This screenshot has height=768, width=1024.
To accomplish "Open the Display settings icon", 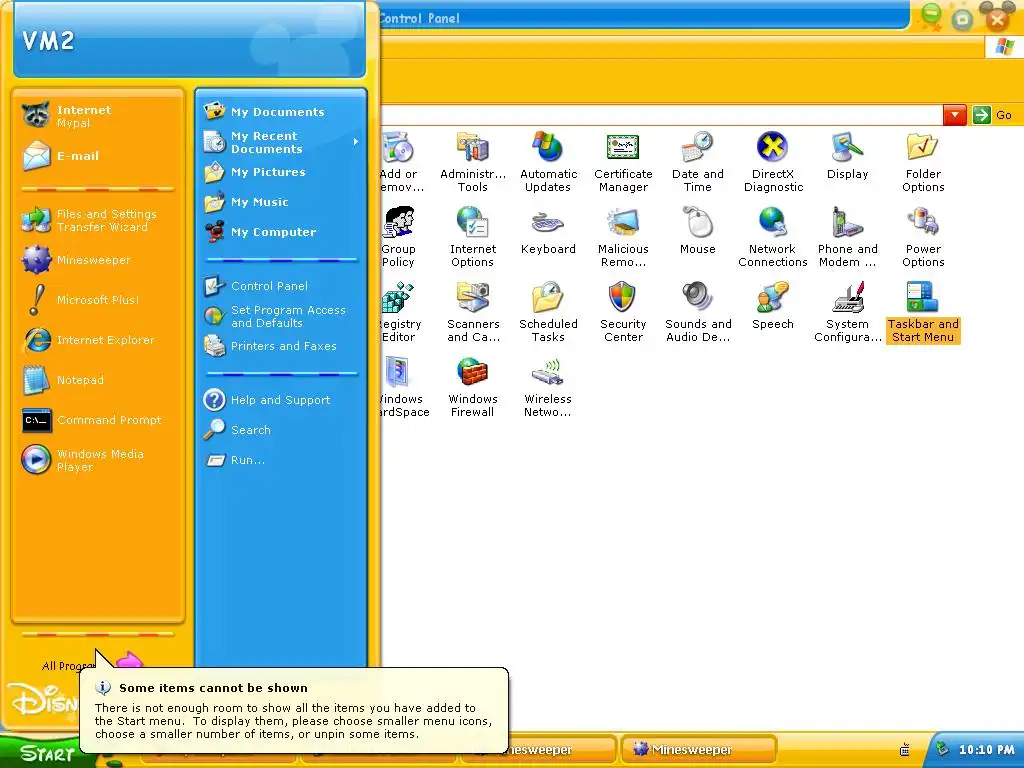I will point(848,157).
